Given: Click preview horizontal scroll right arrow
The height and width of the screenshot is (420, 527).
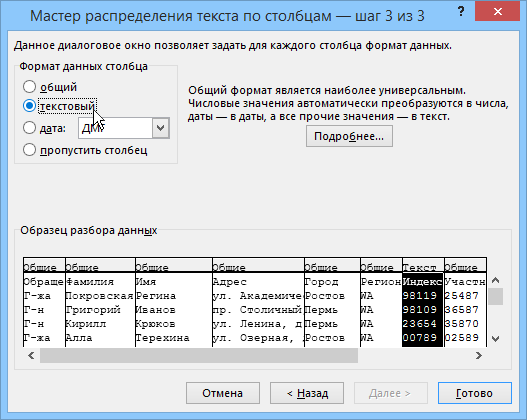Looking at the screenshot, I should tap(479, 355).
